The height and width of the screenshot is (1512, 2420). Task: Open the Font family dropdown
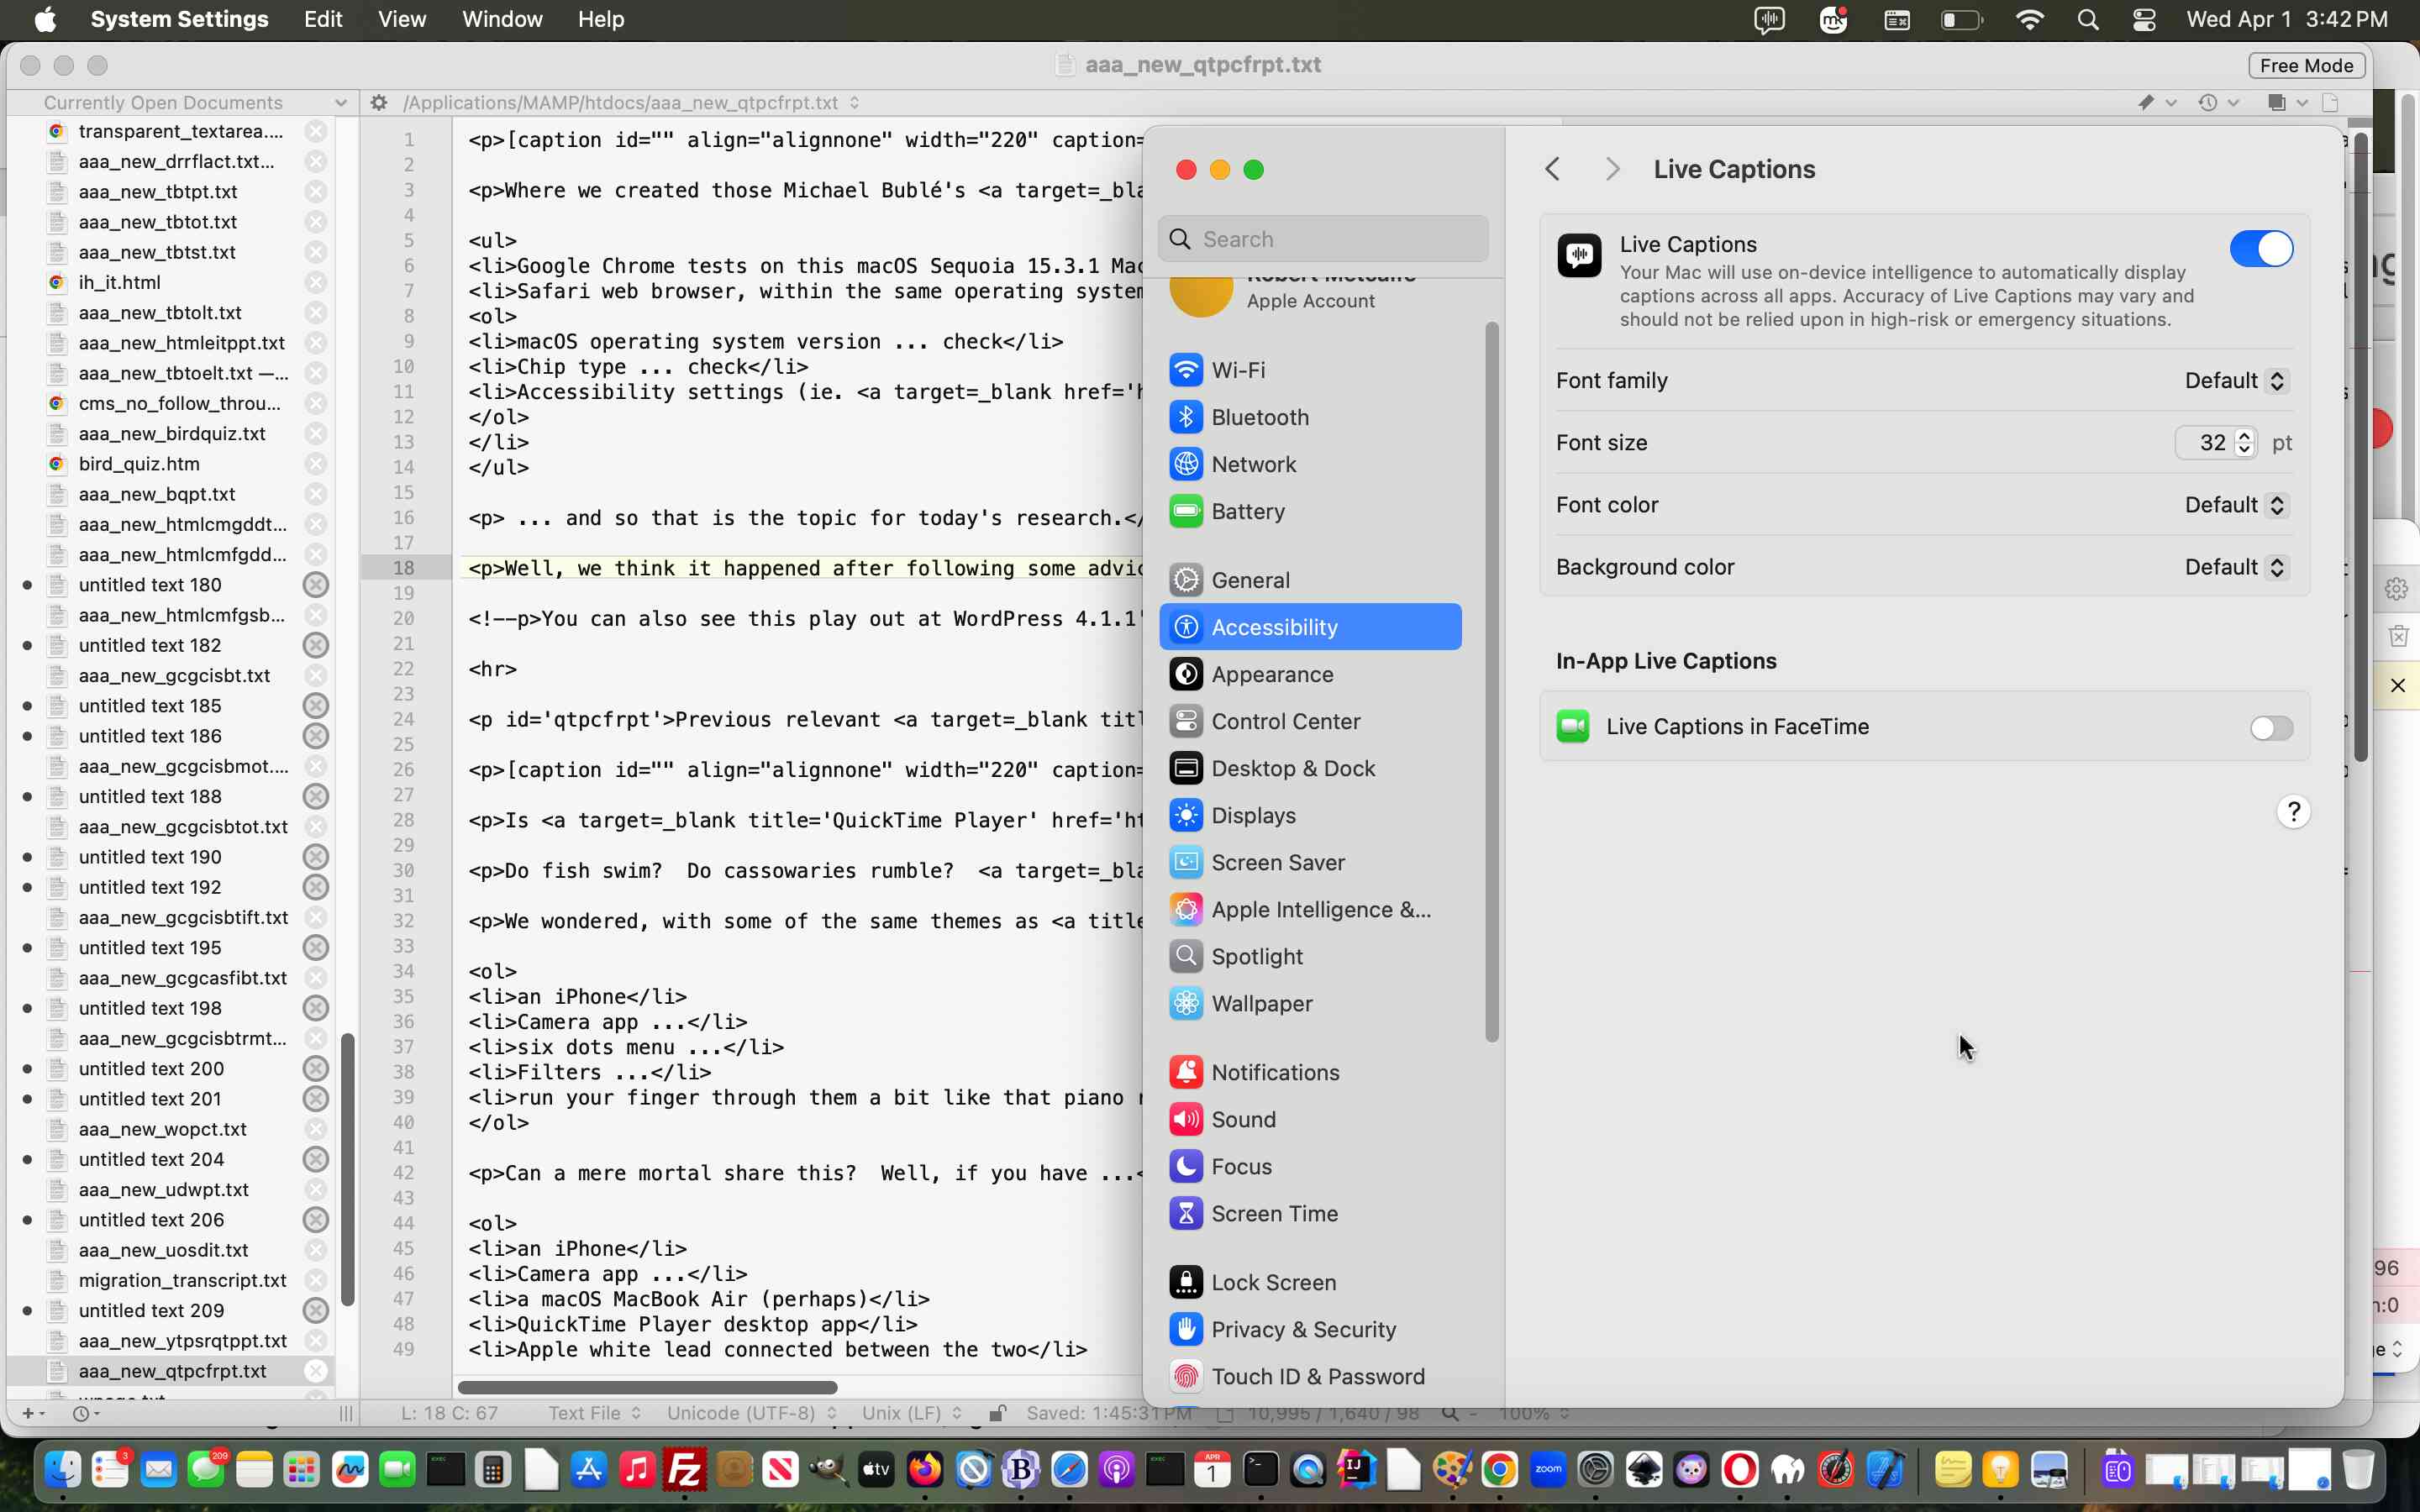[x=2235, y=381]
